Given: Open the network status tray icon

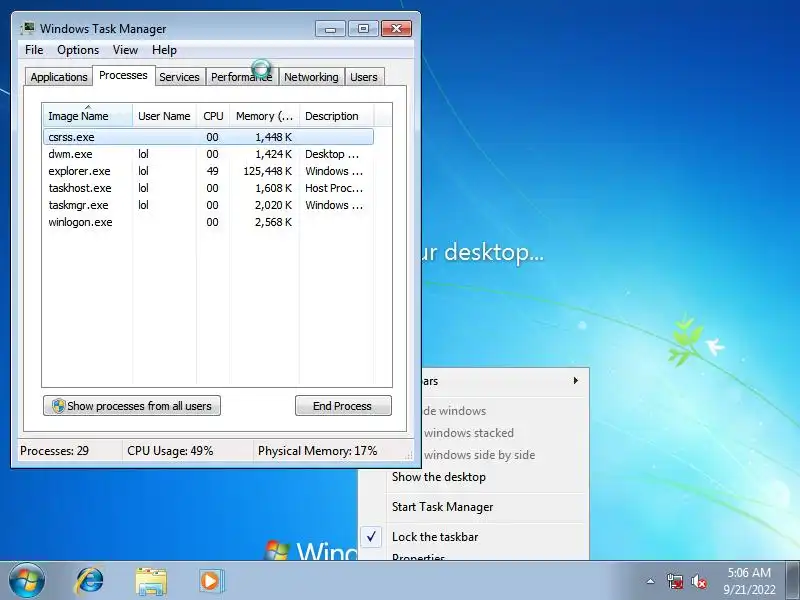Looking at the screenshot, I should (x=674, y=581).
